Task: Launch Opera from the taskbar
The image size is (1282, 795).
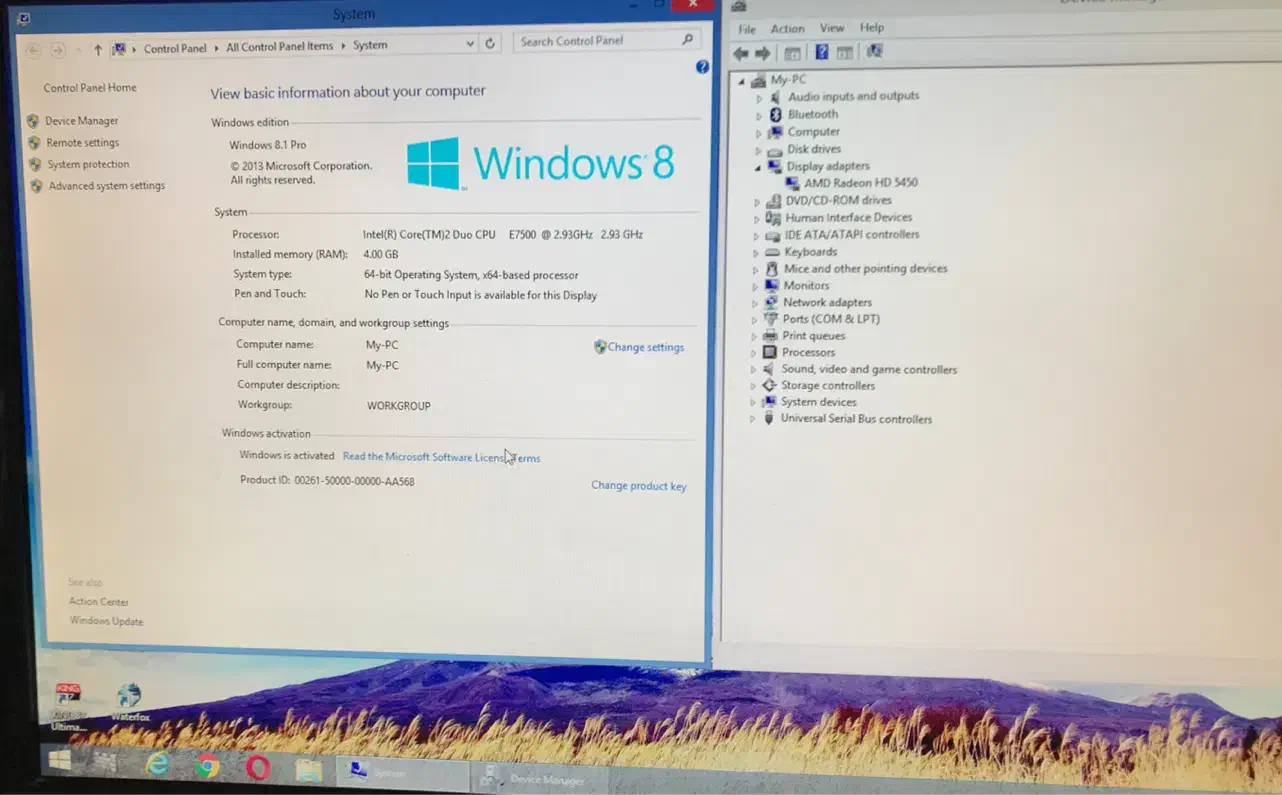Action: click(x=258, y=767)
